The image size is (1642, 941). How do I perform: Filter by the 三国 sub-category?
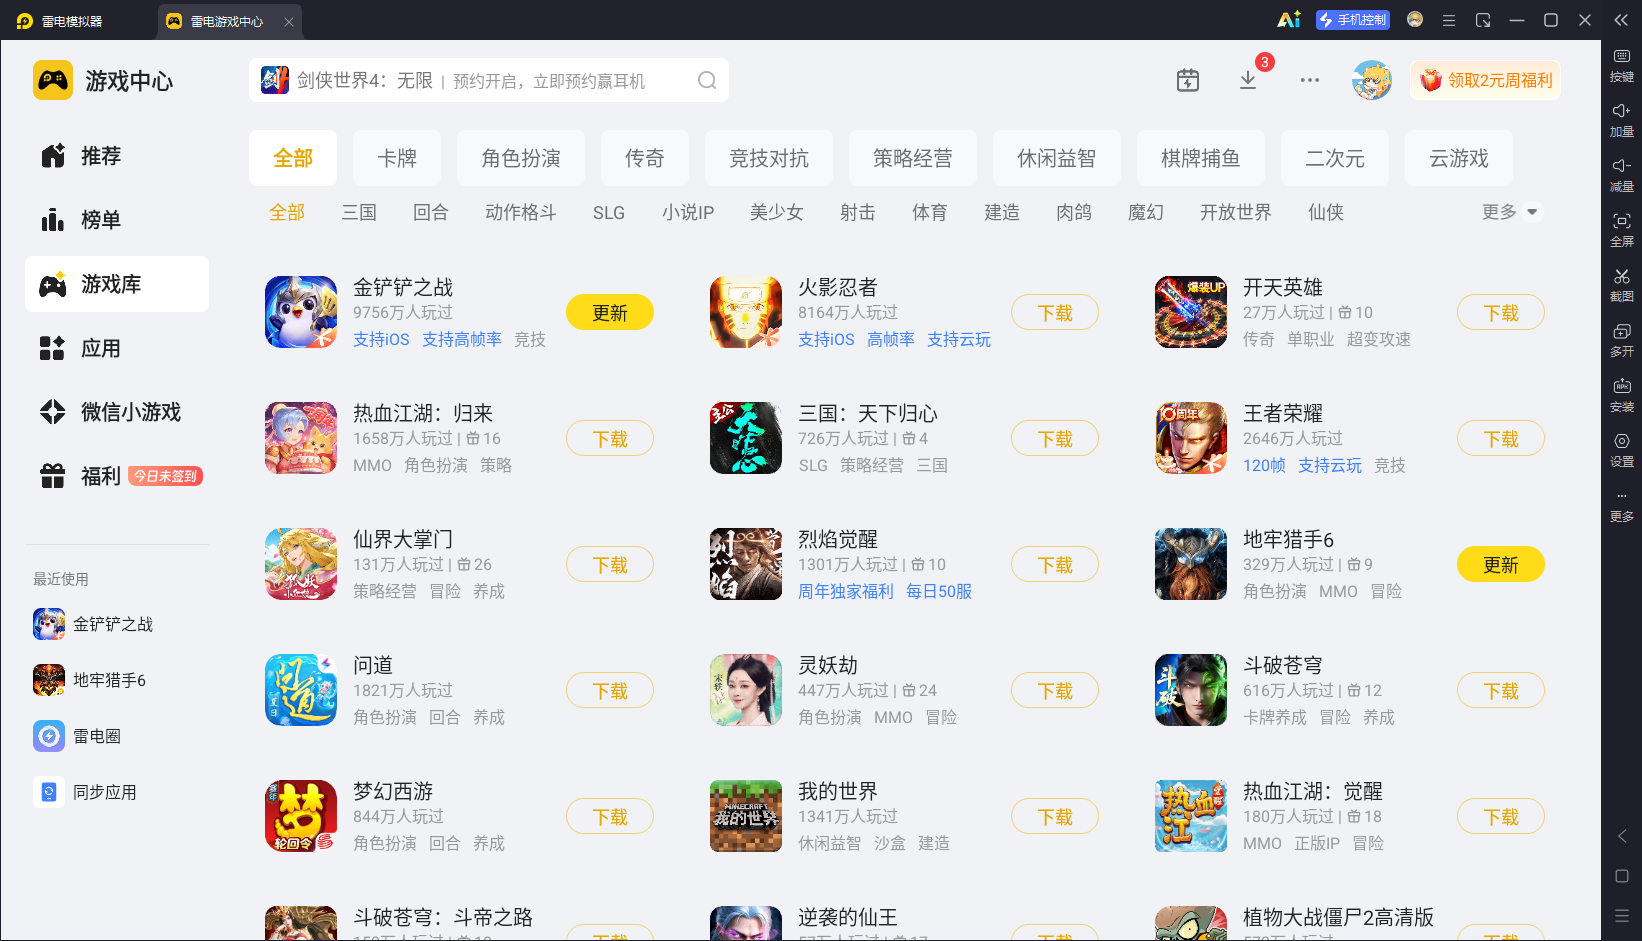(359, 212)
